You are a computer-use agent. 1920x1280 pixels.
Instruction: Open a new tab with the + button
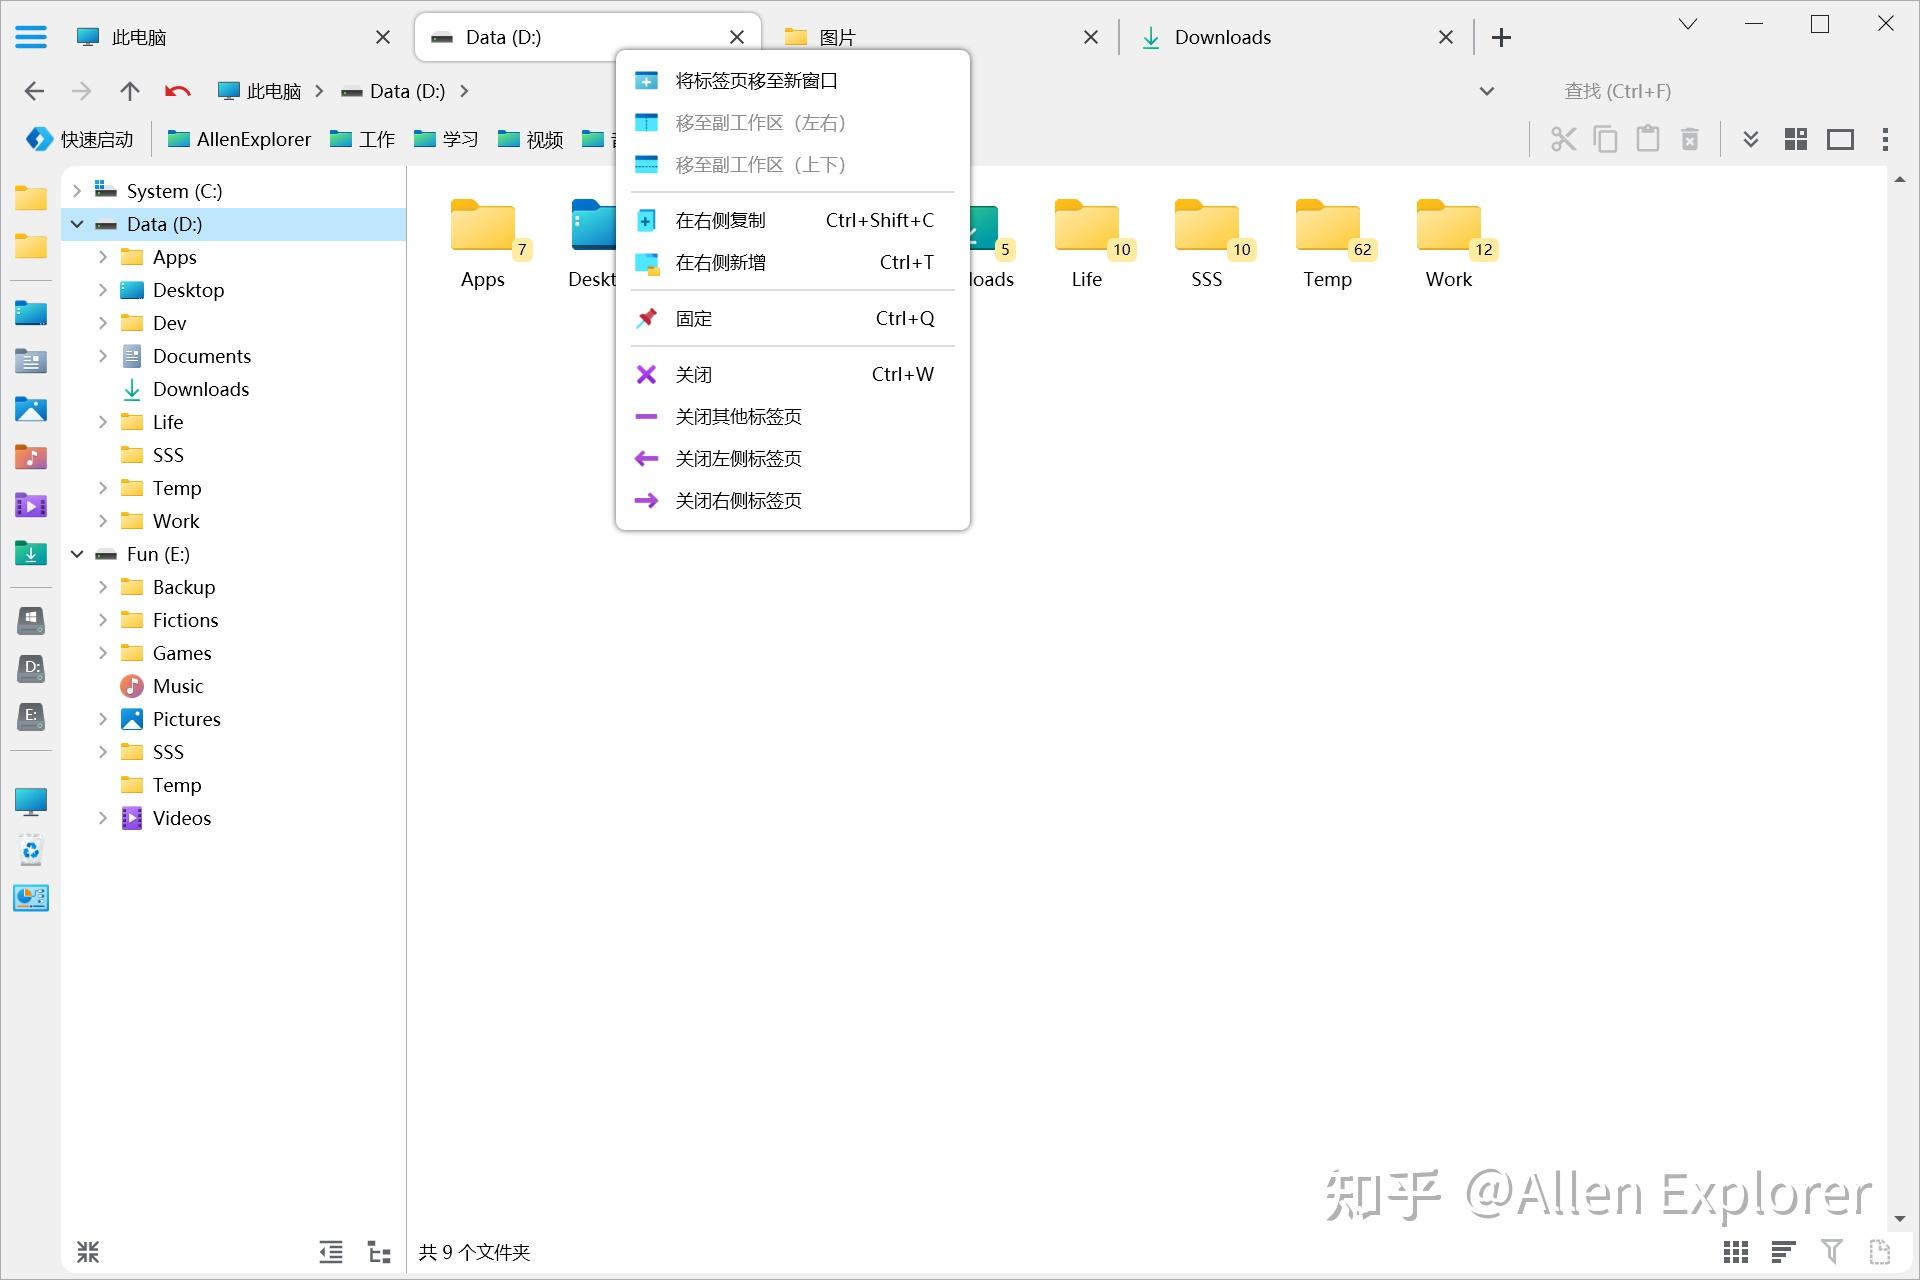[x=1500, y=37]
